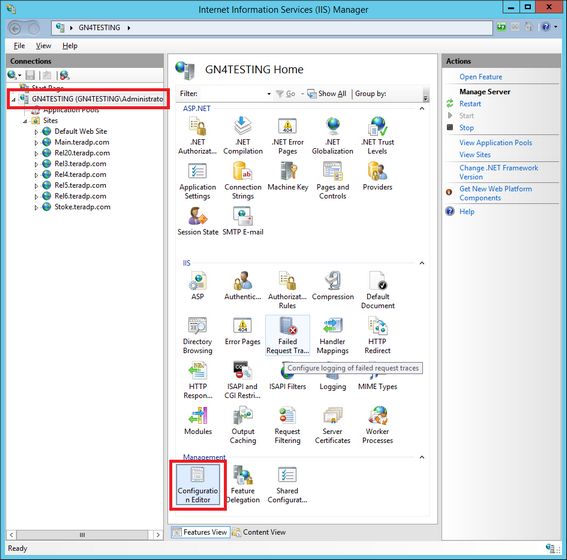
Task: Expand the Default Web Site node
Action: tap(36, 132)
